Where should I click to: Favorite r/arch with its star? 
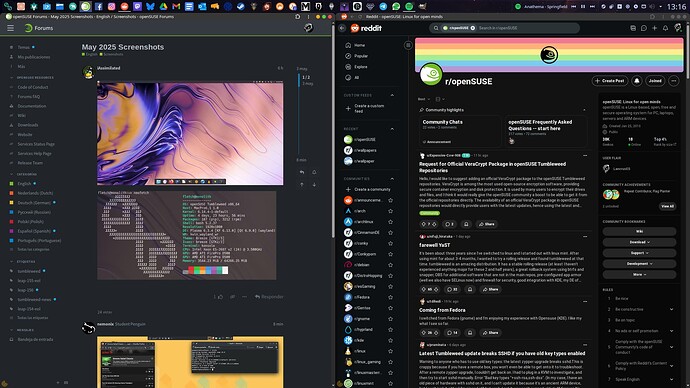point(390,211)
